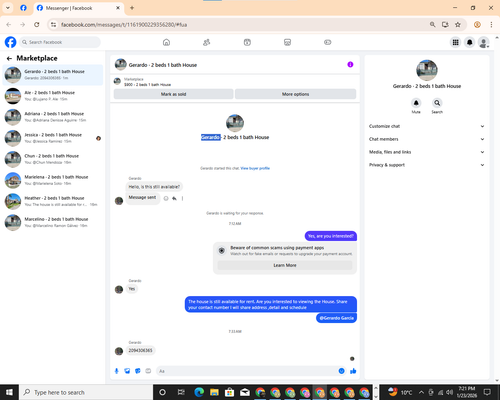This screenshot has width=500, height=400.
Task: Click the Mark as sold button
Action: pyautogui.click(x=173, y=94)
